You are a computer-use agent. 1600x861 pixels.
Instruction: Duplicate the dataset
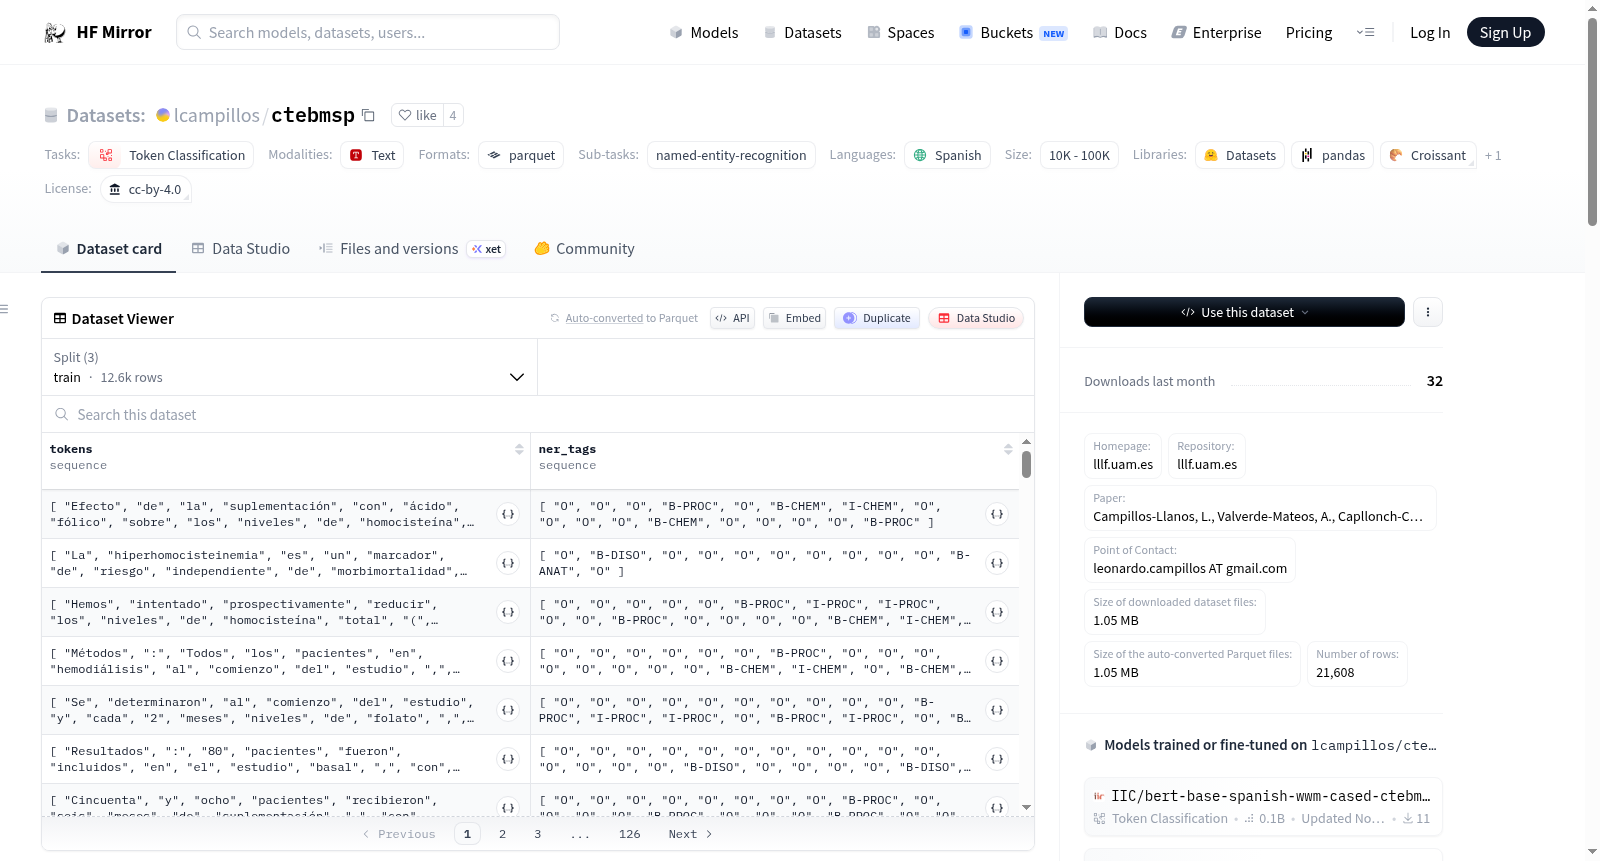877,318
